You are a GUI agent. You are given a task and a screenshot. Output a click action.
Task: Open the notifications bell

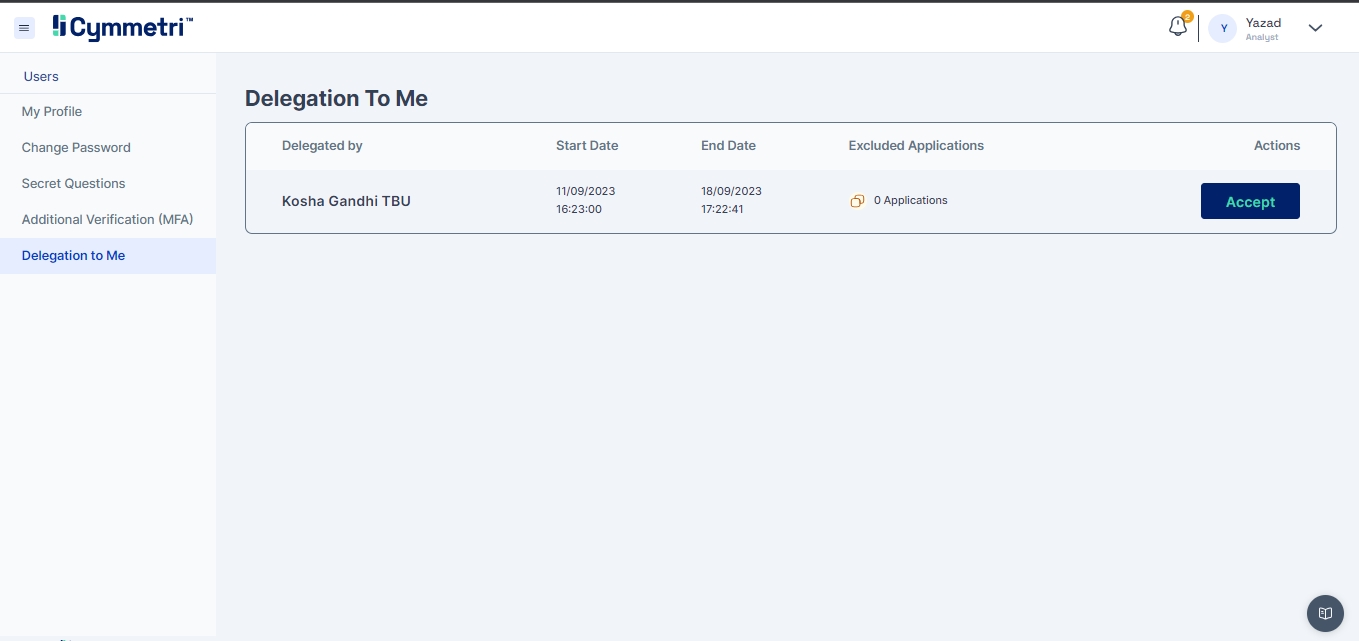(x=1178, y=27)
